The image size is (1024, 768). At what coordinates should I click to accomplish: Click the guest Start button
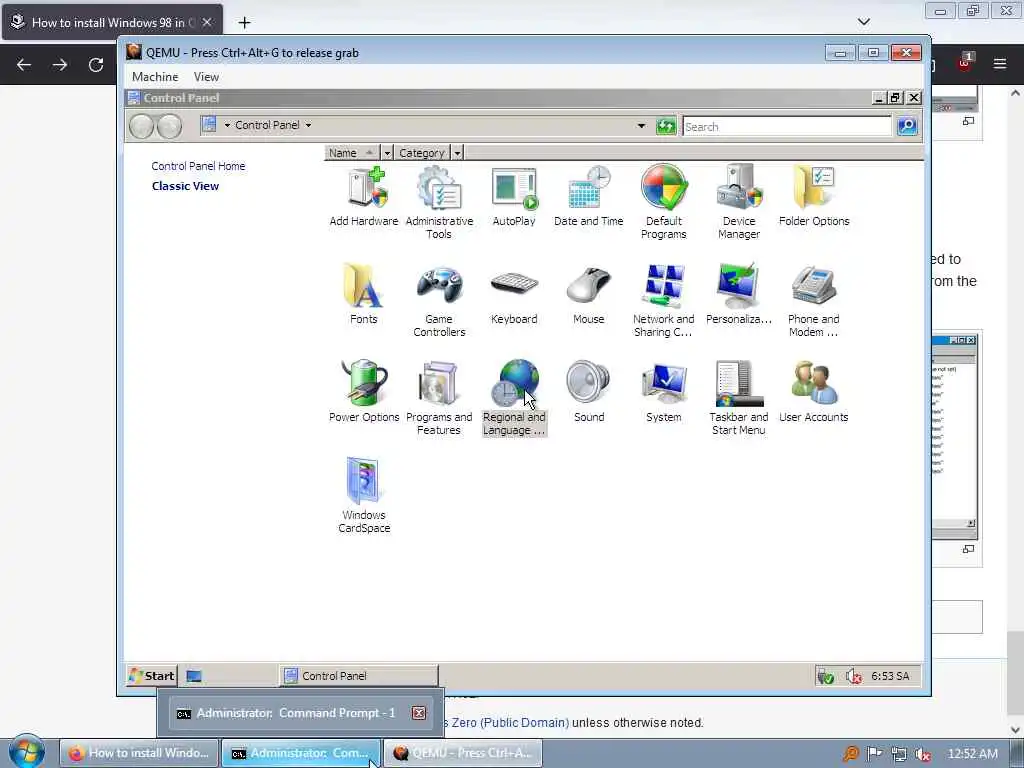152,676
